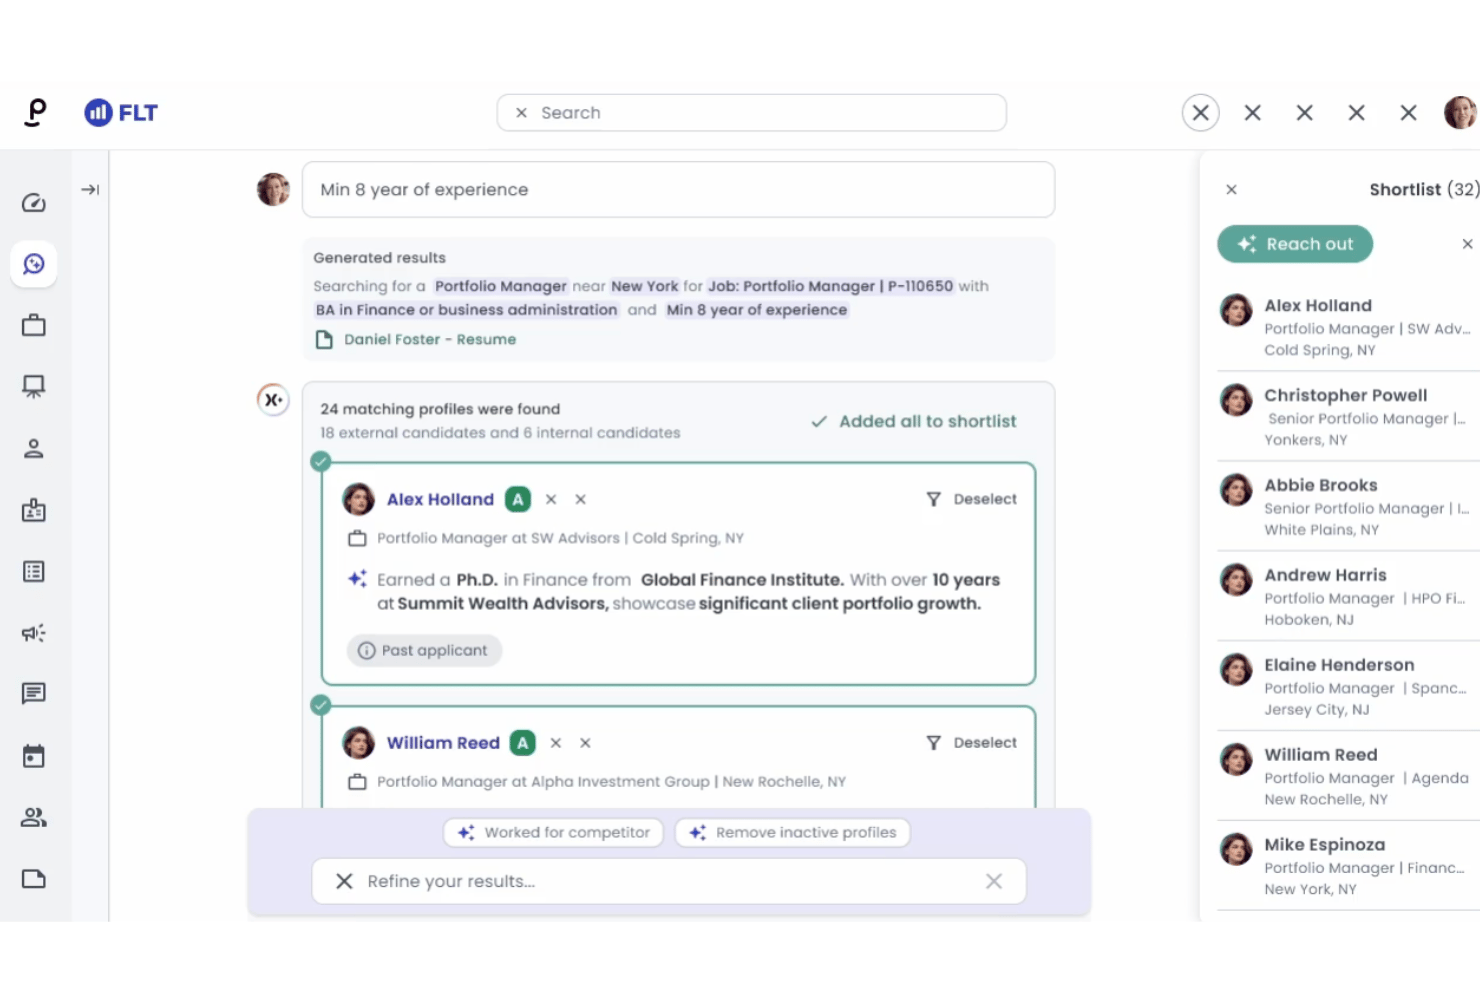Focus the Refine your results input
The height and width of the screenshot is (987, 1480).
coord(669,881)
